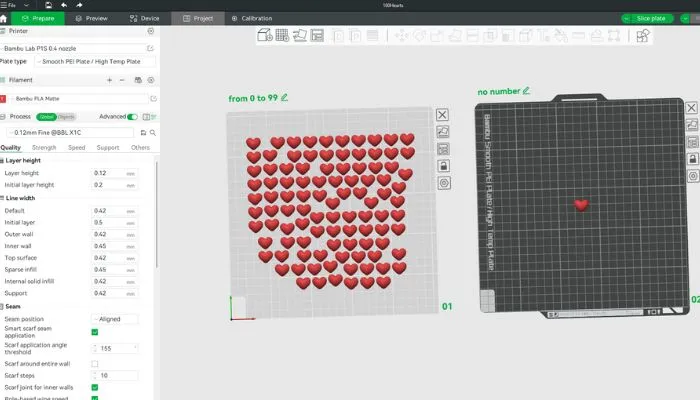Click the Auto orient toolbar icon
The image size is (700, 400).
300,36
